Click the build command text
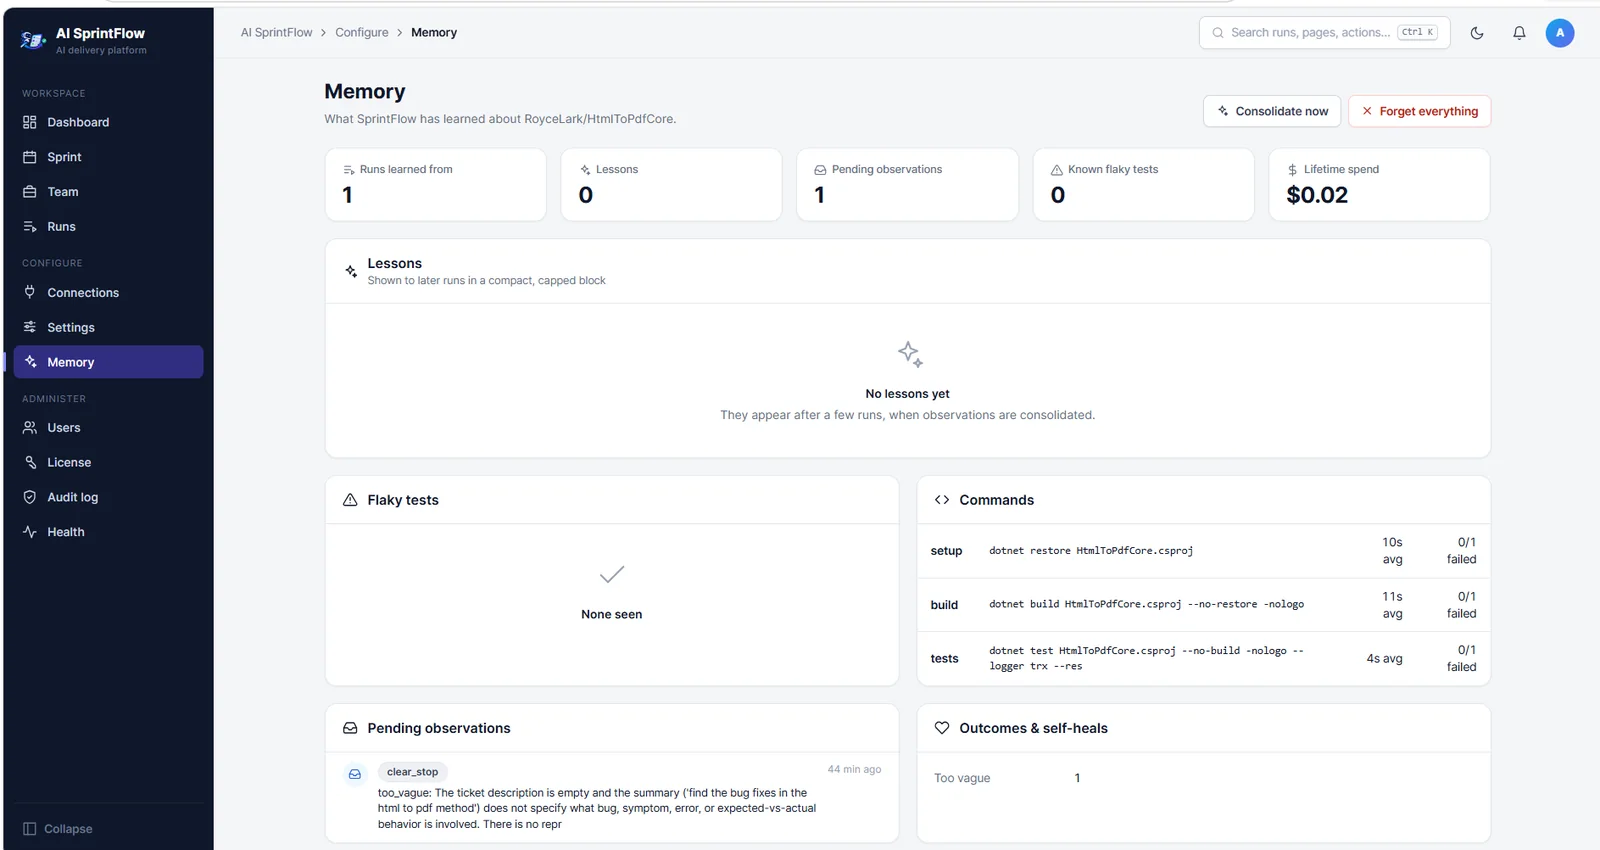 click(x=1147, y=605)
